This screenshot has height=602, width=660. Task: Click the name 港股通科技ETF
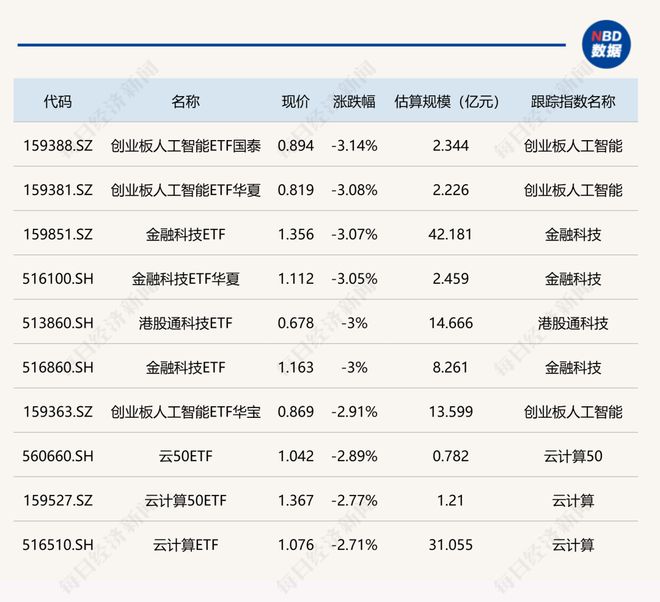click(x=186, y=323)
